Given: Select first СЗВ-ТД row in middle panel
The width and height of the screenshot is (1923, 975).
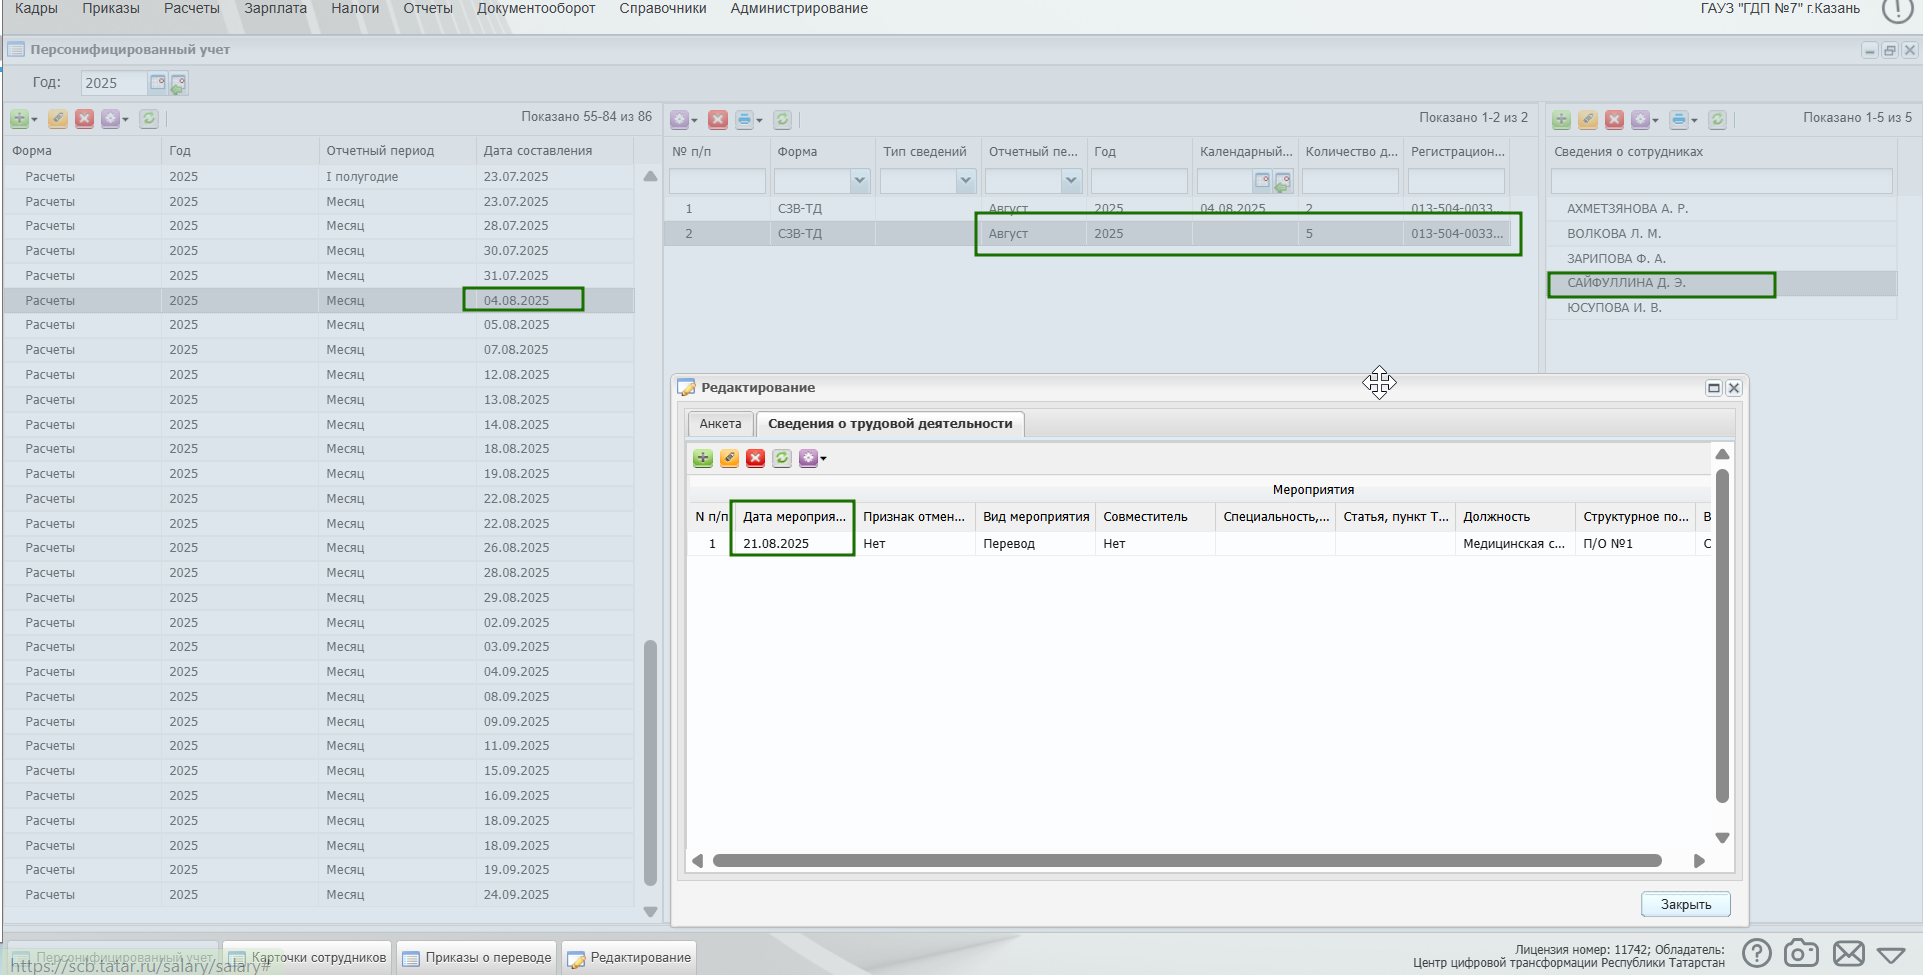Looking at the screenshot, I should (x=1088, y=209).
